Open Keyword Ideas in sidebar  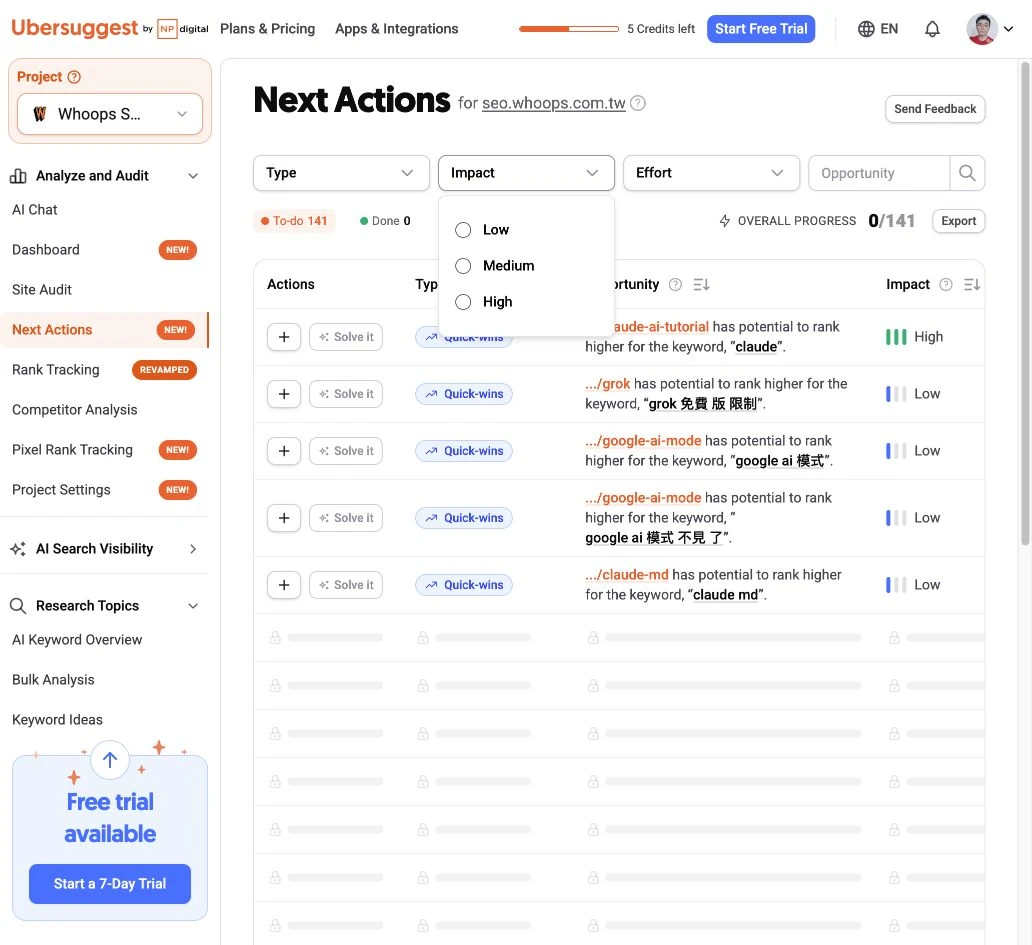[57, 720]
